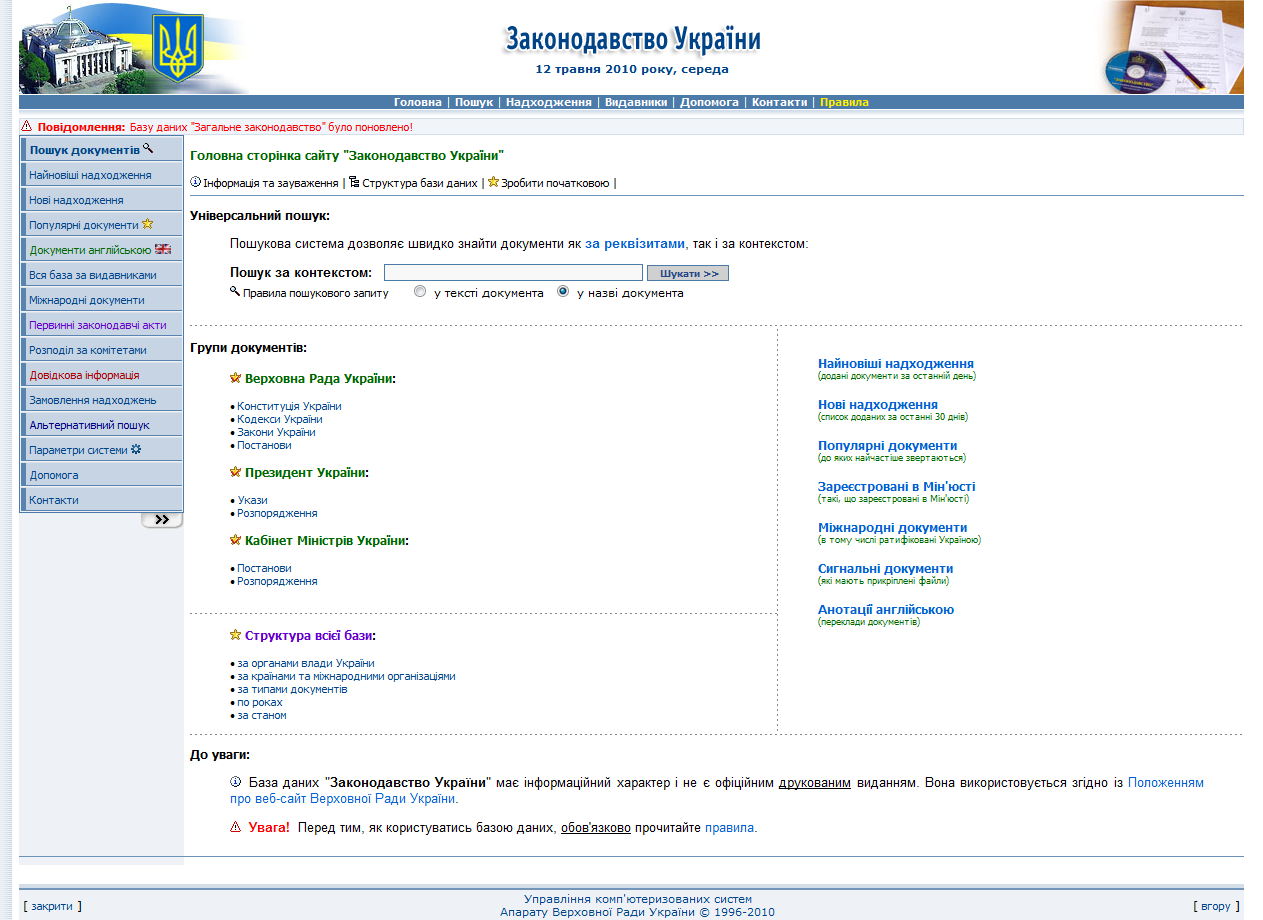The height and width of the screenshot is (920, 1263).
Task: Open Міжнародні документи in the left sidebar
Action: click(102, 300)
